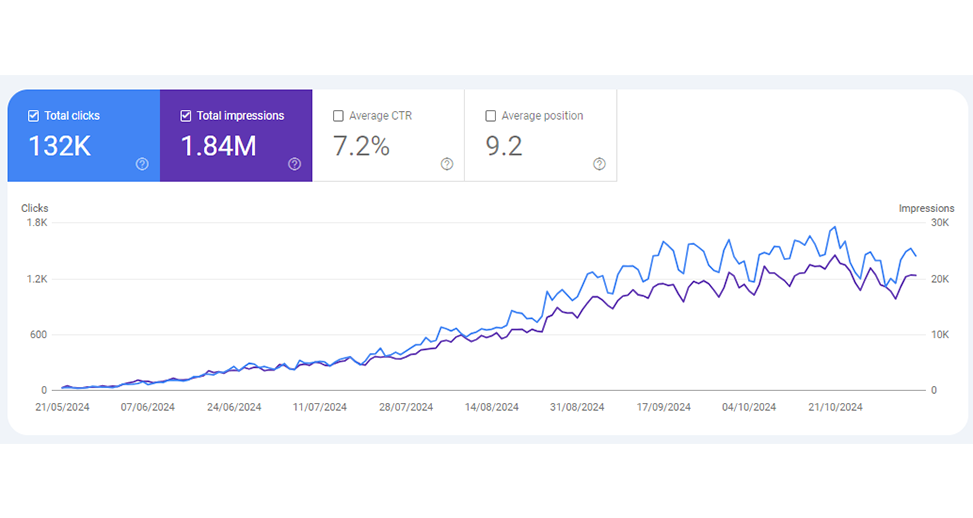Click the Impressions axis title on the right
This screenshot has width=973, height=518.
tap(926, 208)
